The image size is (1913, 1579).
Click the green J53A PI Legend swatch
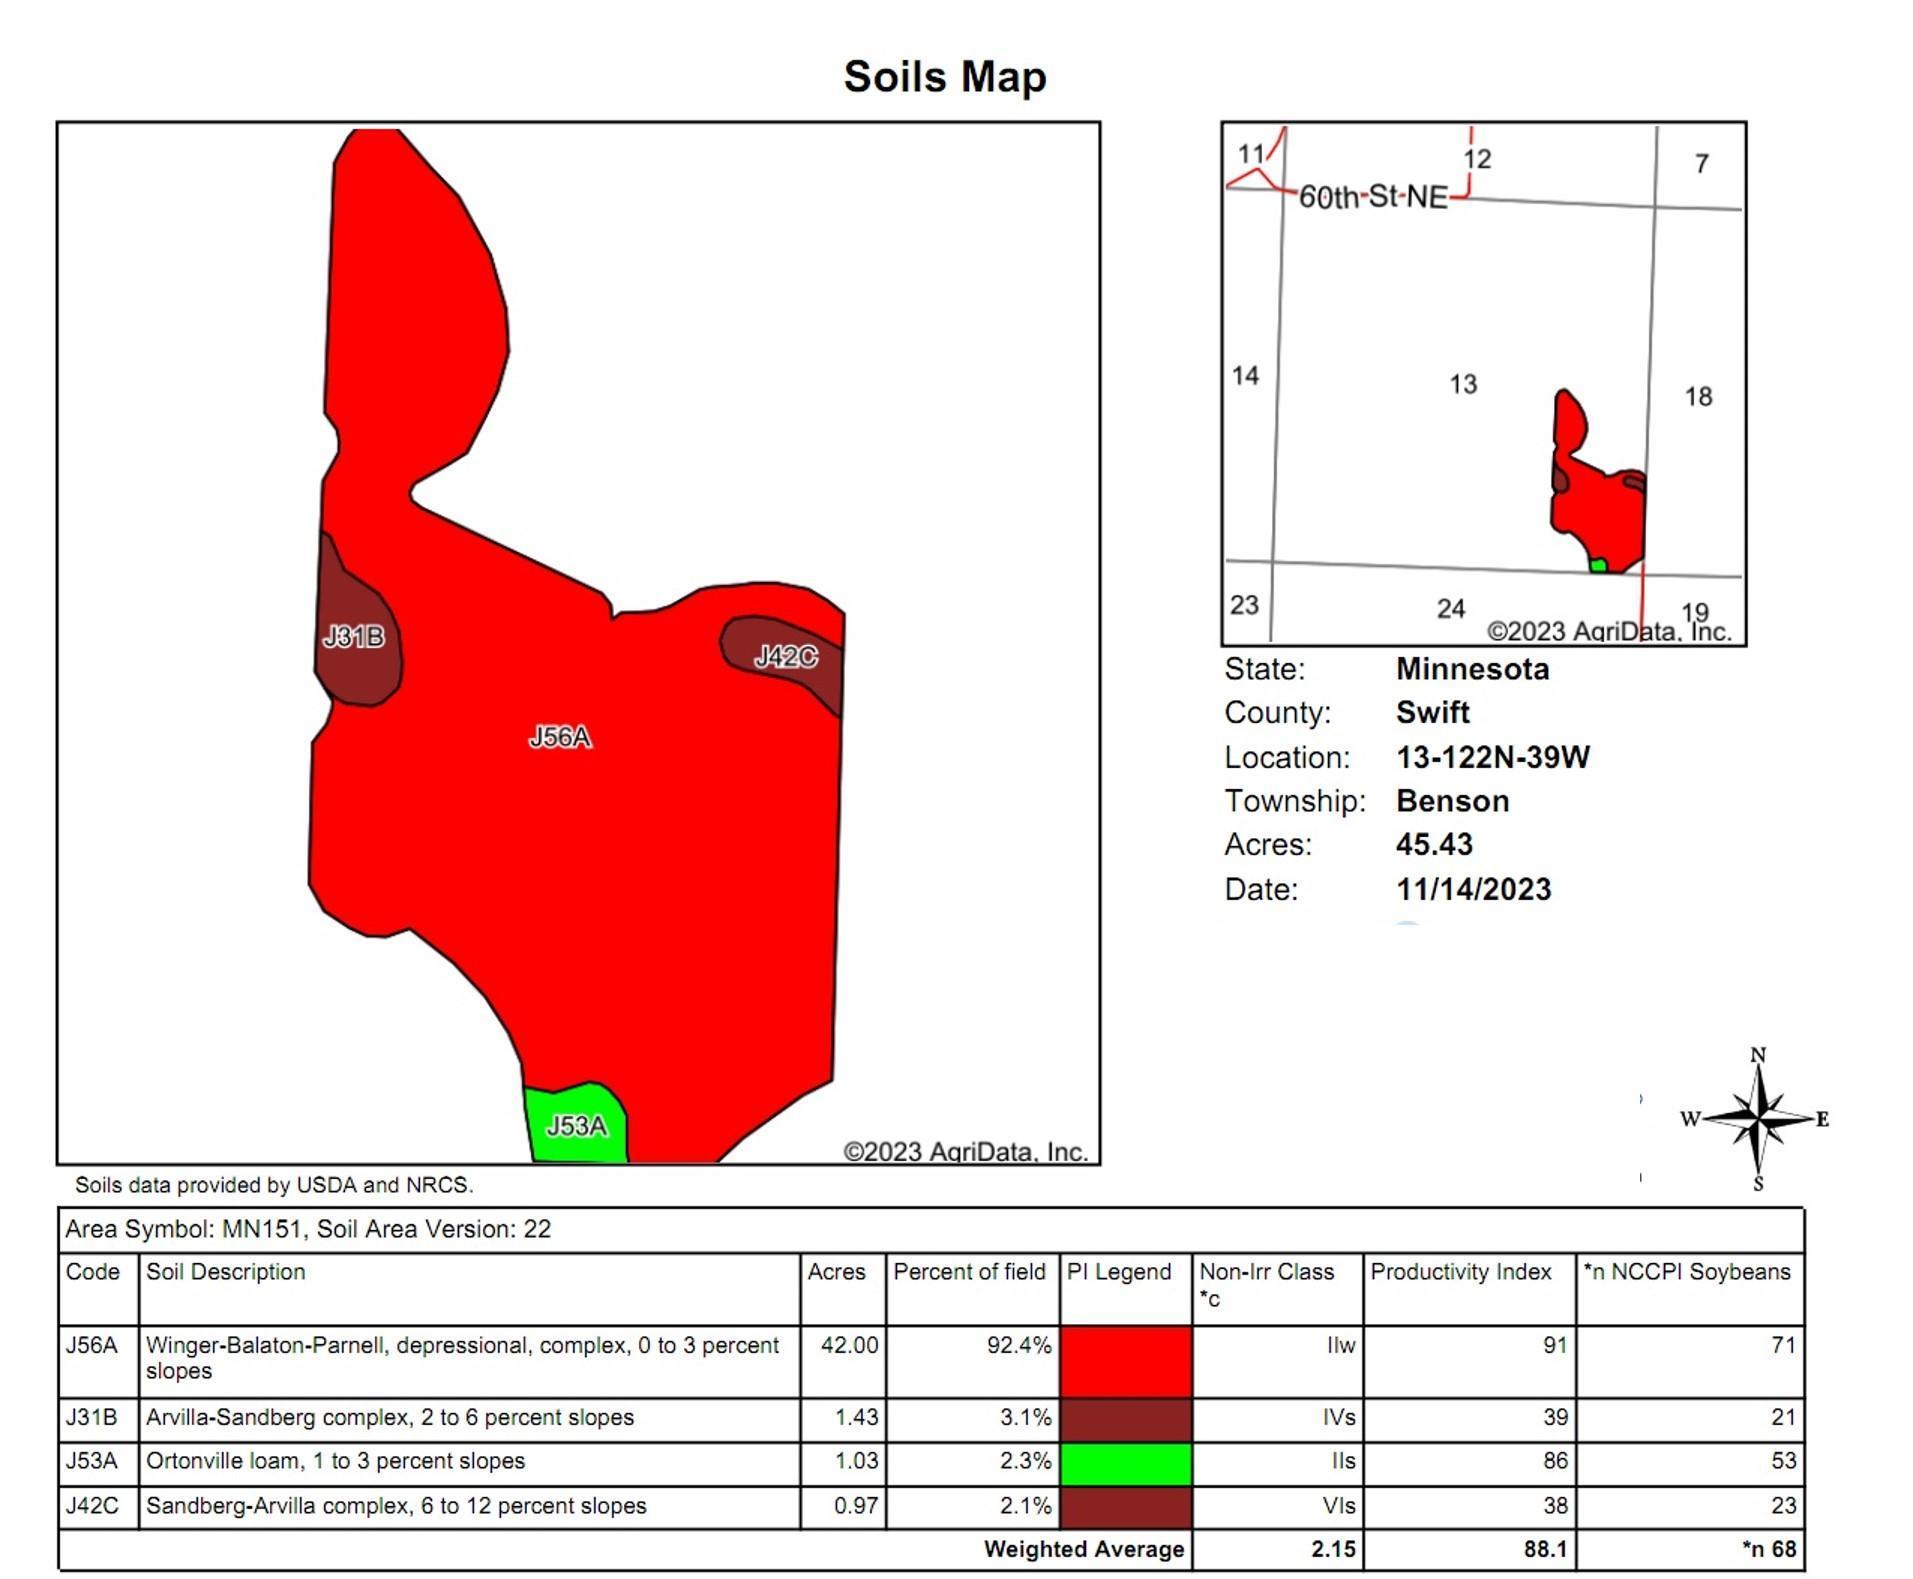point(1125,1463)
